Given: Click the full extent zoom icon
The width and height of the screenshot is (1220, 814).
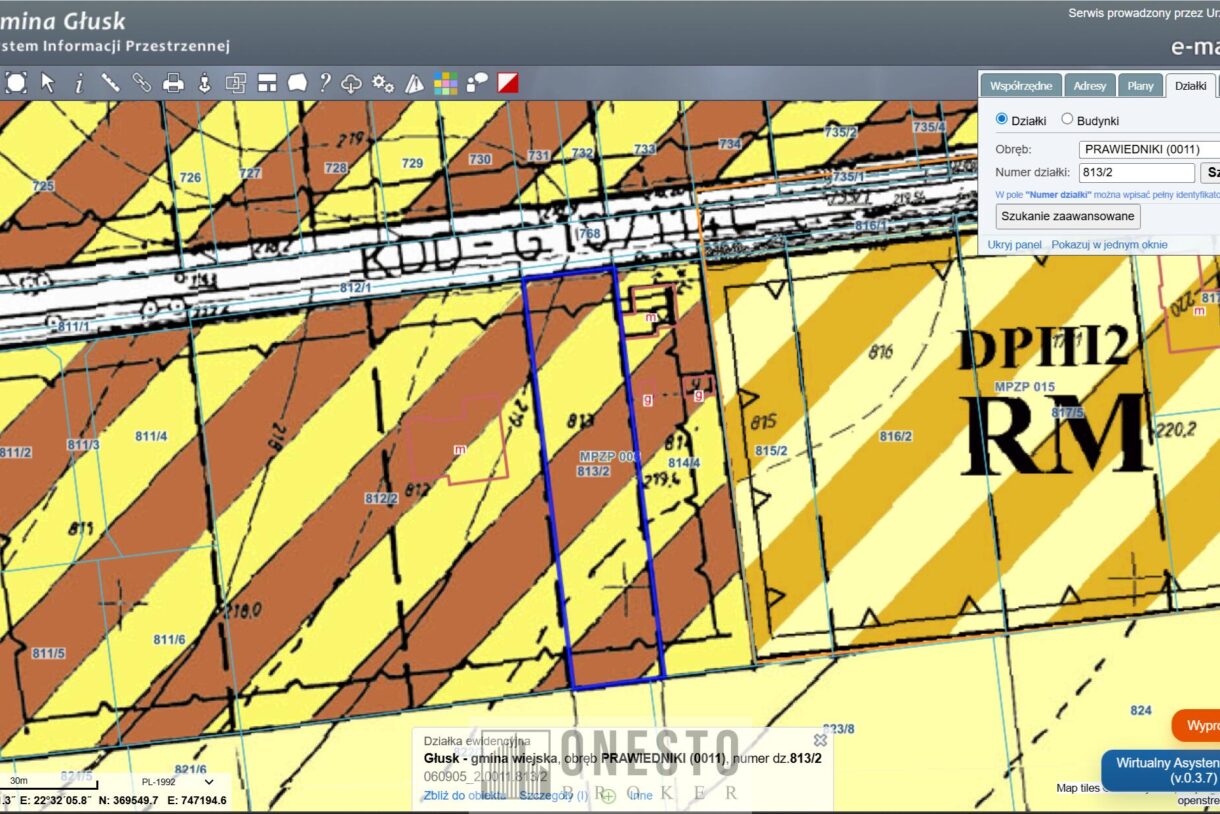Looking at the screenshot, I should click(16, 83).
